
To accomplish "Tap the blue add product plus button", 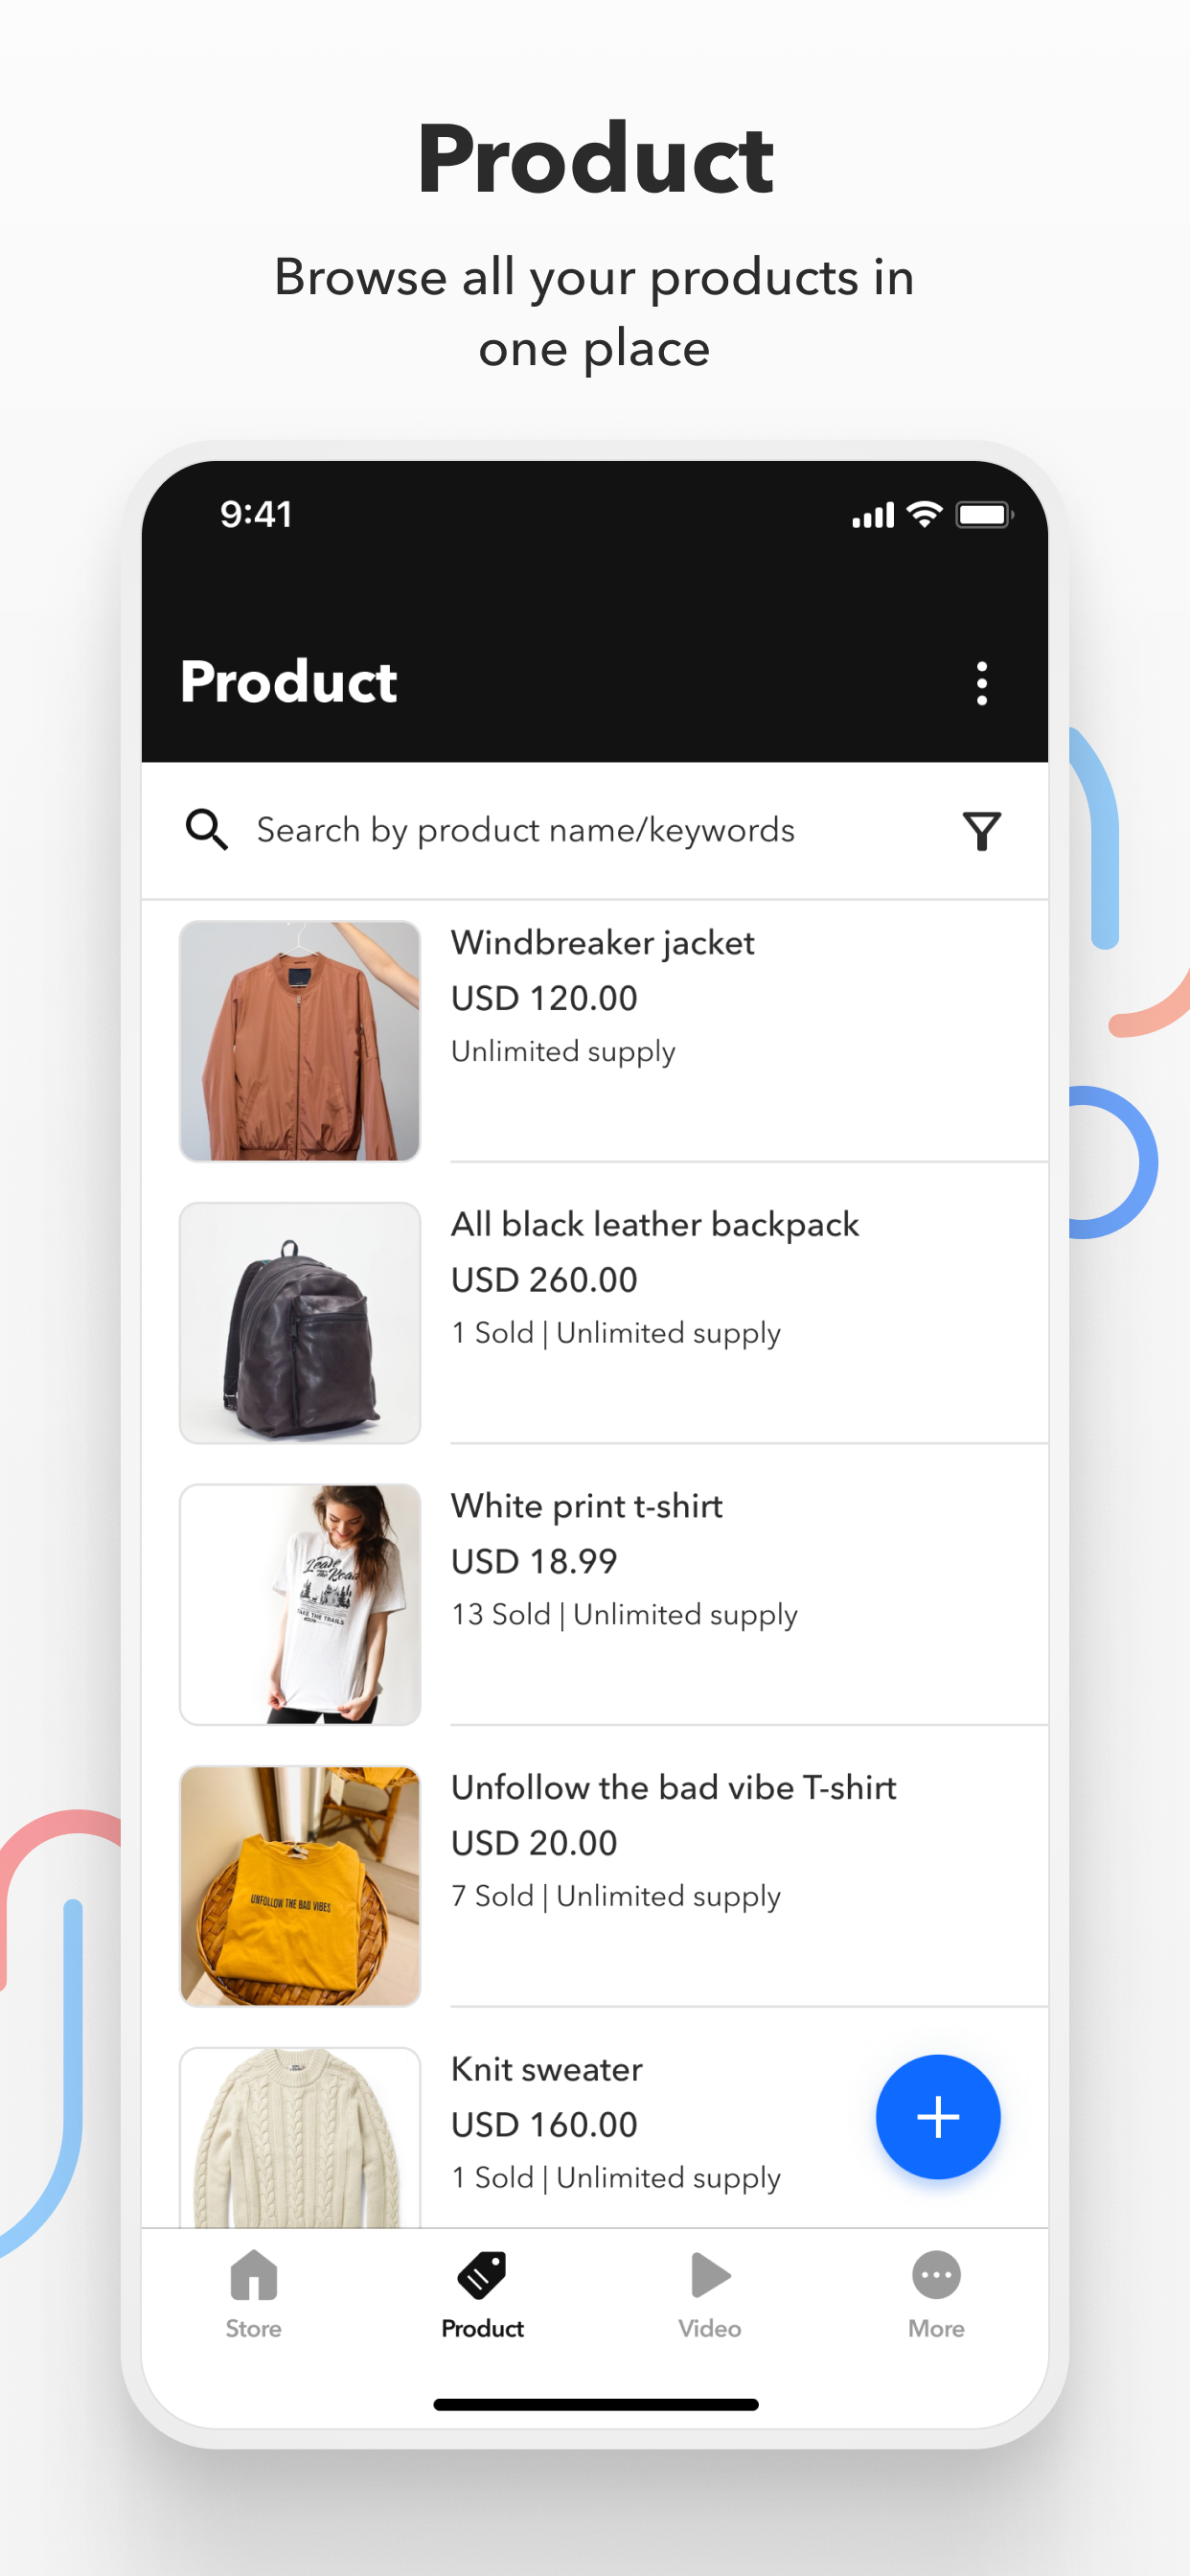I will (x=937, y=2116).
